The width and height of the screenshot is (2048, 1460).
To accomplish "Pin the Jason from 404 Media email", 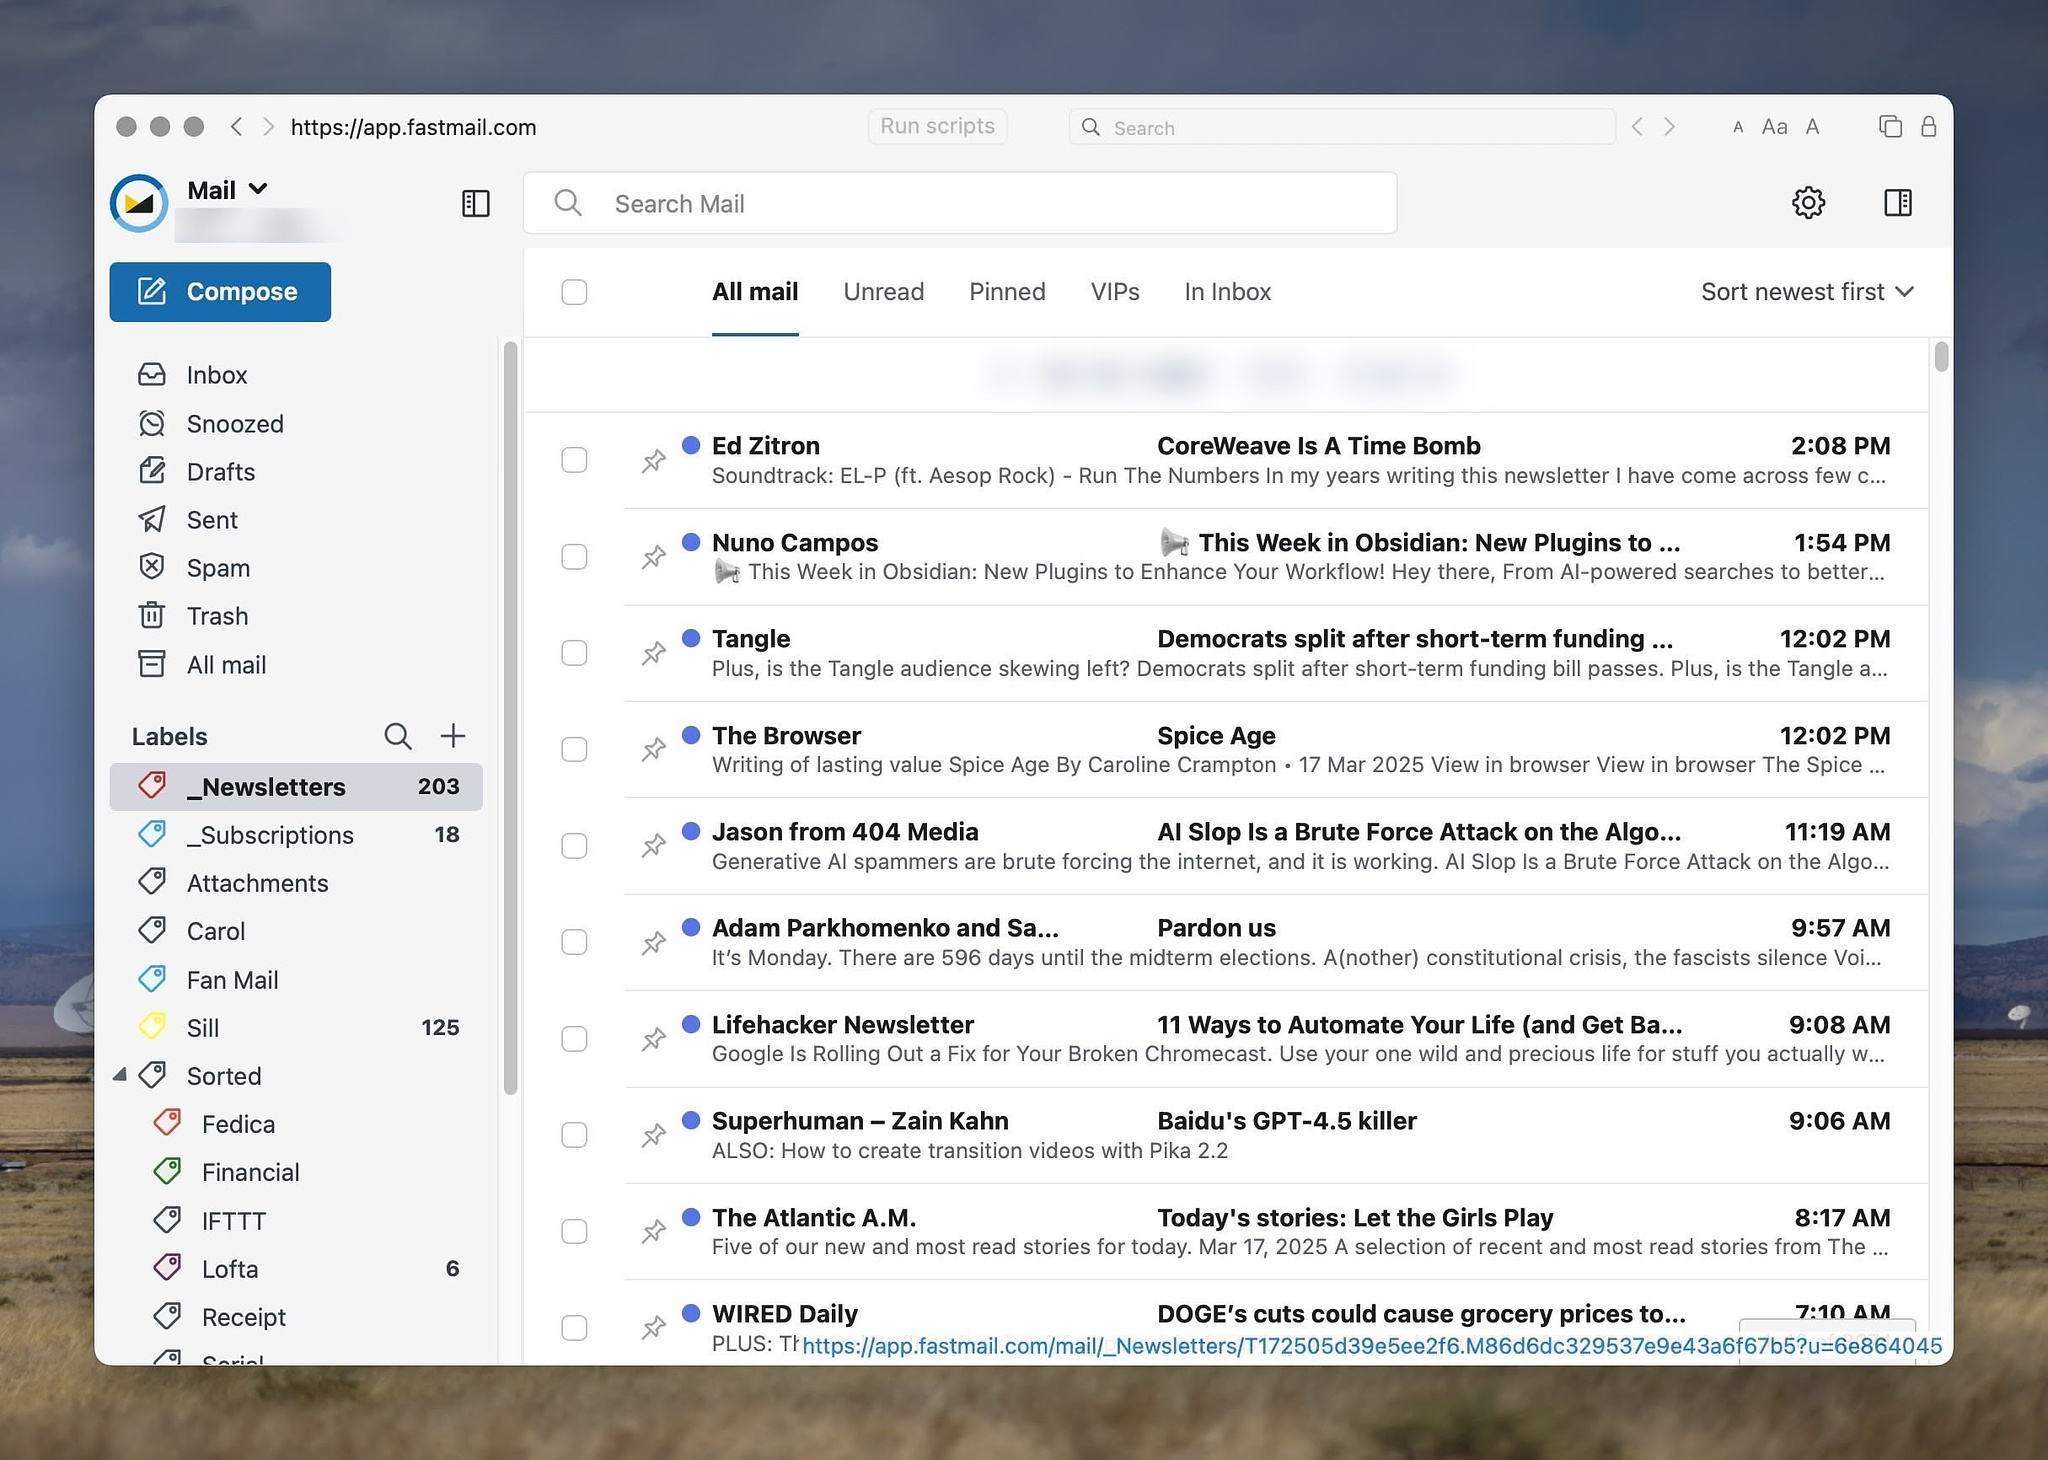I will tap(654, 846).
